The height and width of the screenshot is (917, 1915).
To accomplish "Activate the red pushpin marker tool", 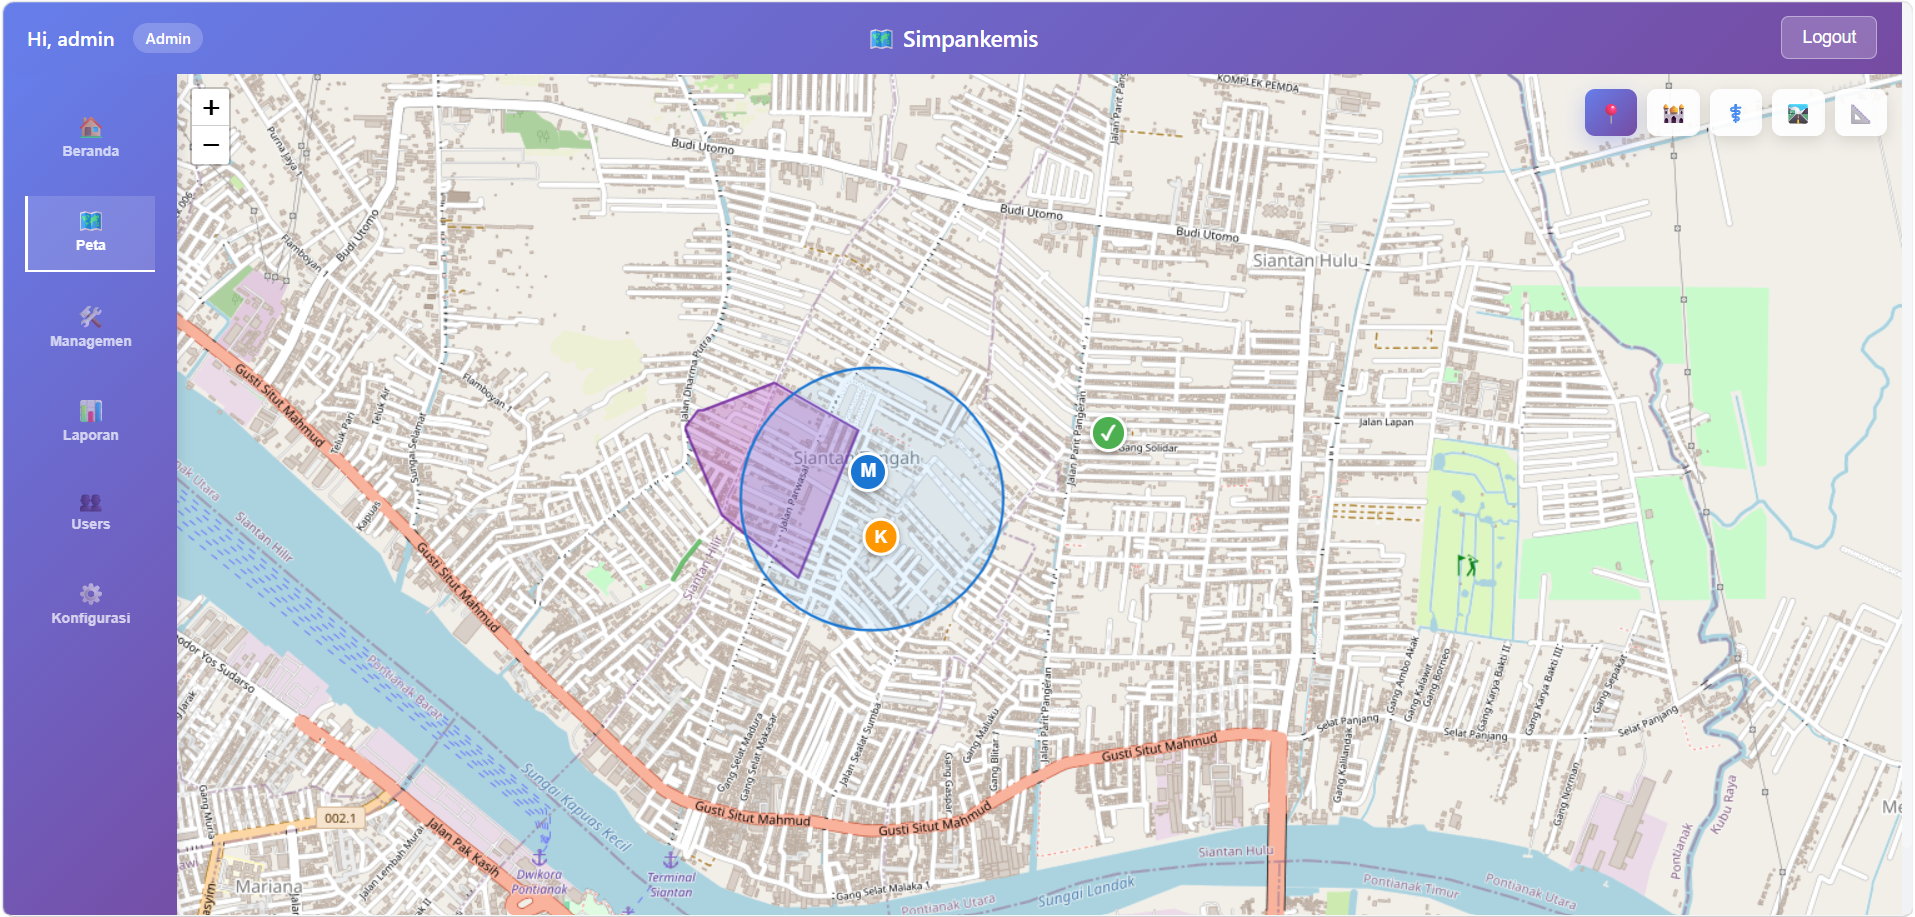I will point(1610,113).
